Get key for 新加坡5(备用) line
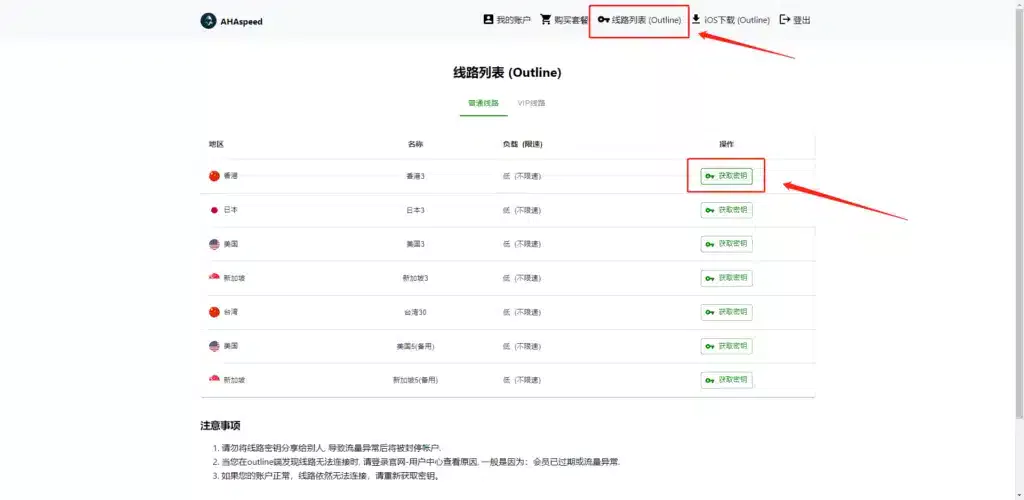 tap(726, 380)
